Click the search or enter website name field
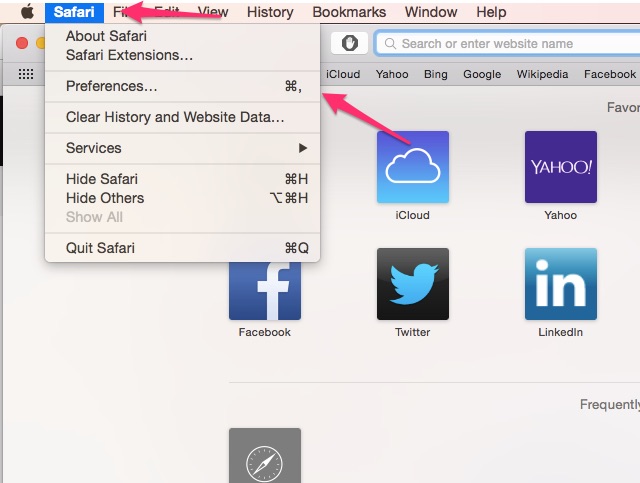The image size is (640, 483). (x=507, y=43)
